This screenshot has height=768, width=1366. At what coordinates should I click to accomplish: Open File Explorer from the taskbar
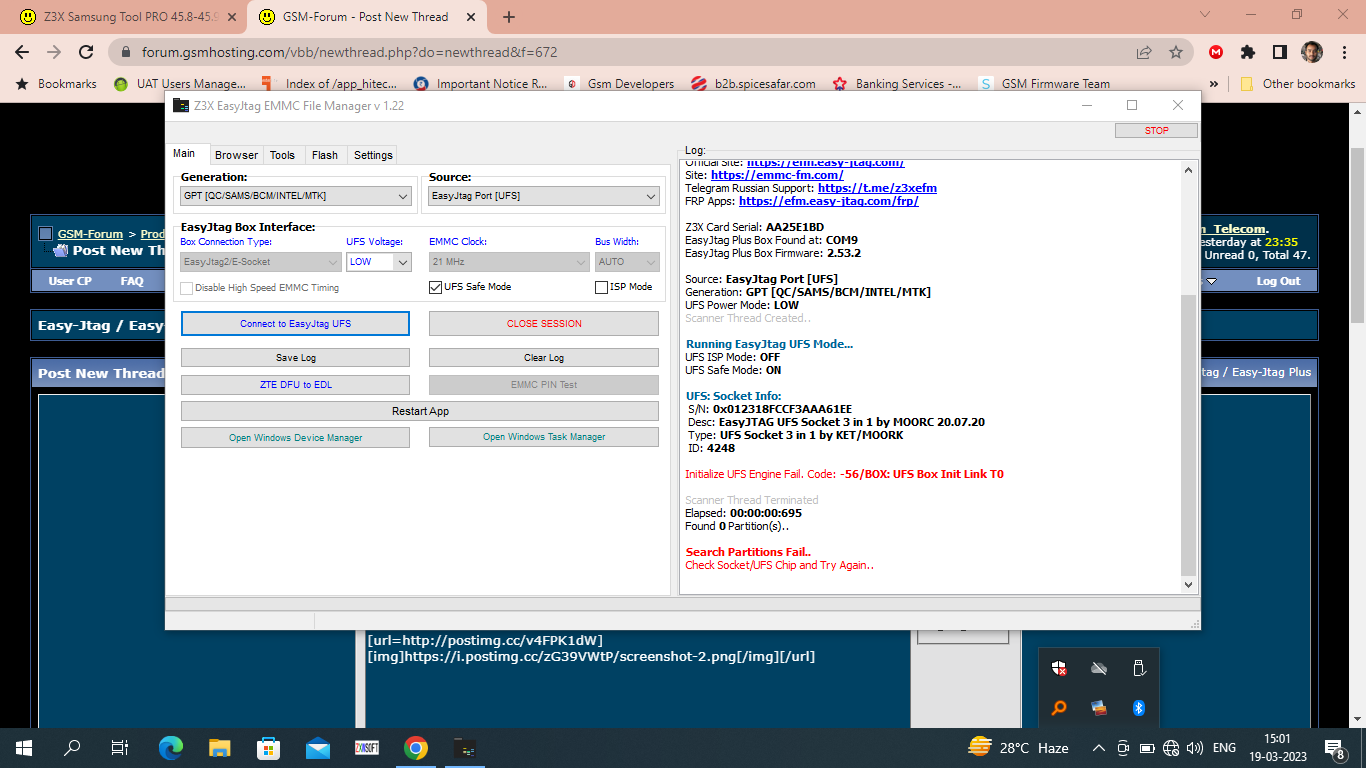(220, 747)
